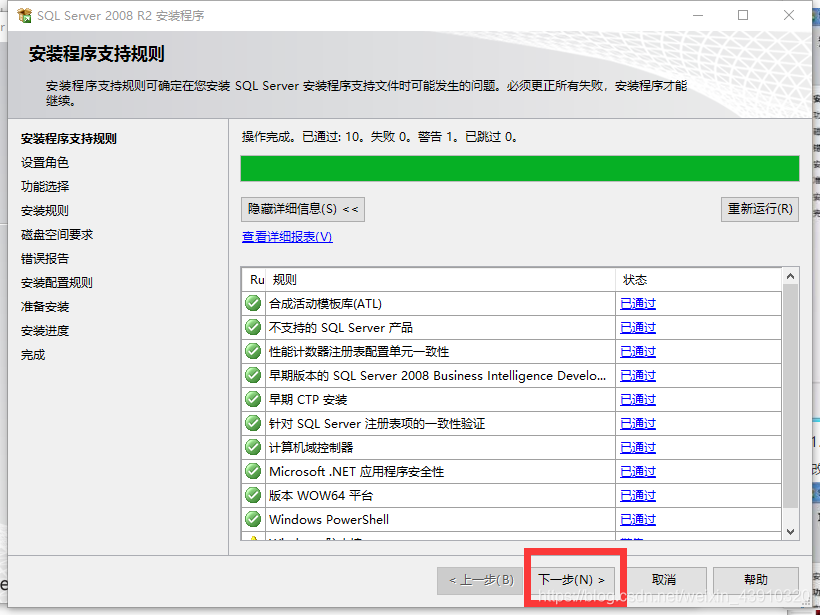Click the 规则 column header
The height and width of the screenshot is (615, 820).
point(440,280)
